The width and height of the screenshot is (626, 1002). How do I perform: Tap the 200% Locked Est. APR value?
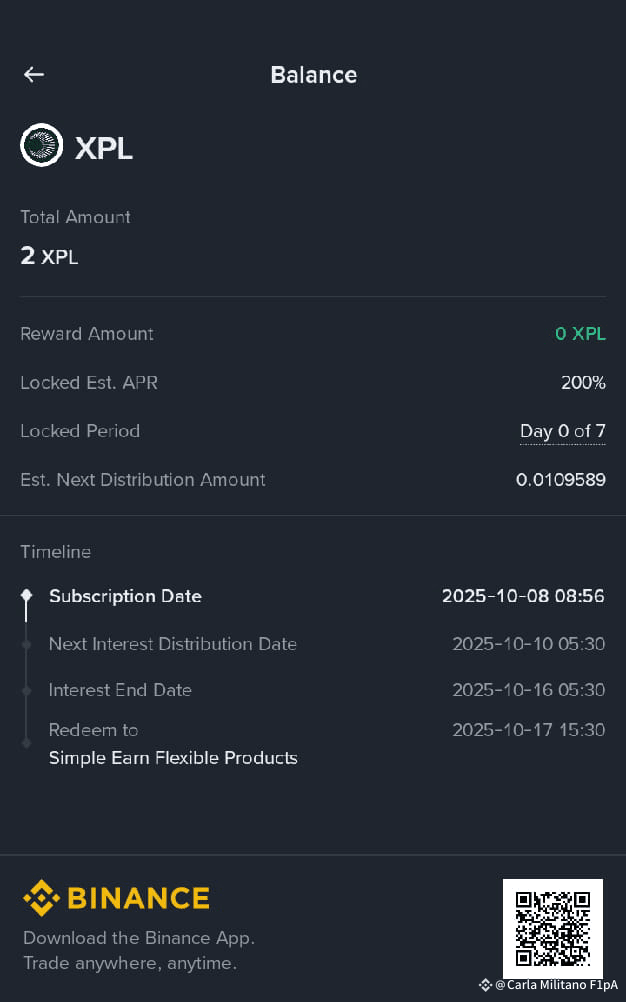(583, 383)
